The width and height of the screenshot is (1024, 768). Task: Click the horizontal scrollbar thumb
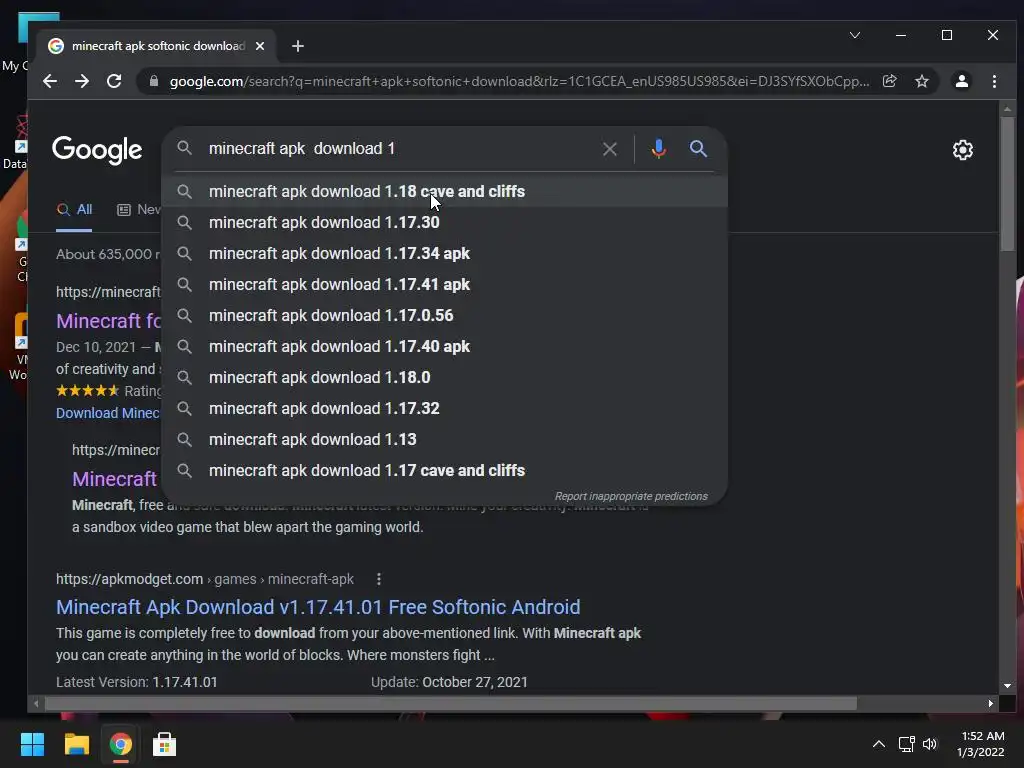click(x=451, y=703)
